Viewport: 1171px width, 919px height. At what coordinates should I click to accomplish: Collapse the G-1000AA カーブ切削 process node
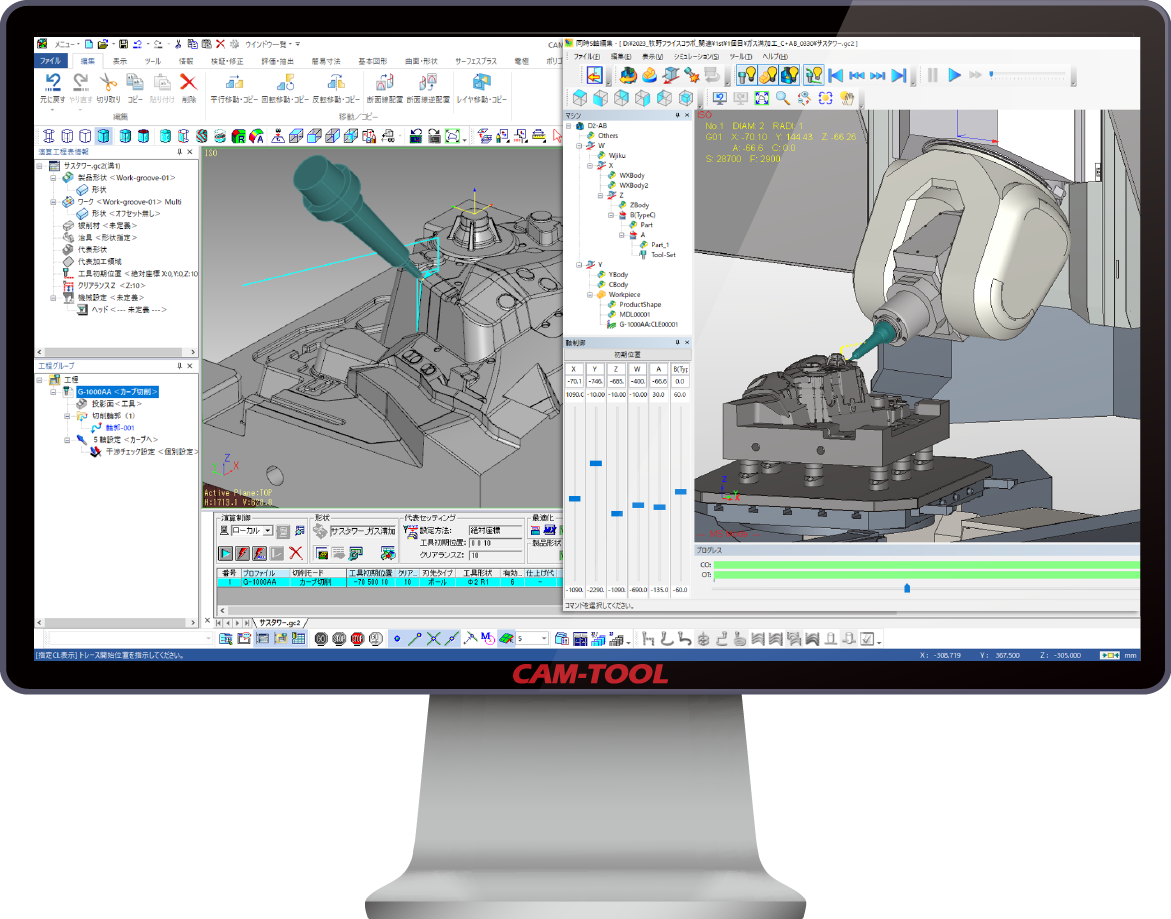point(52,392)
